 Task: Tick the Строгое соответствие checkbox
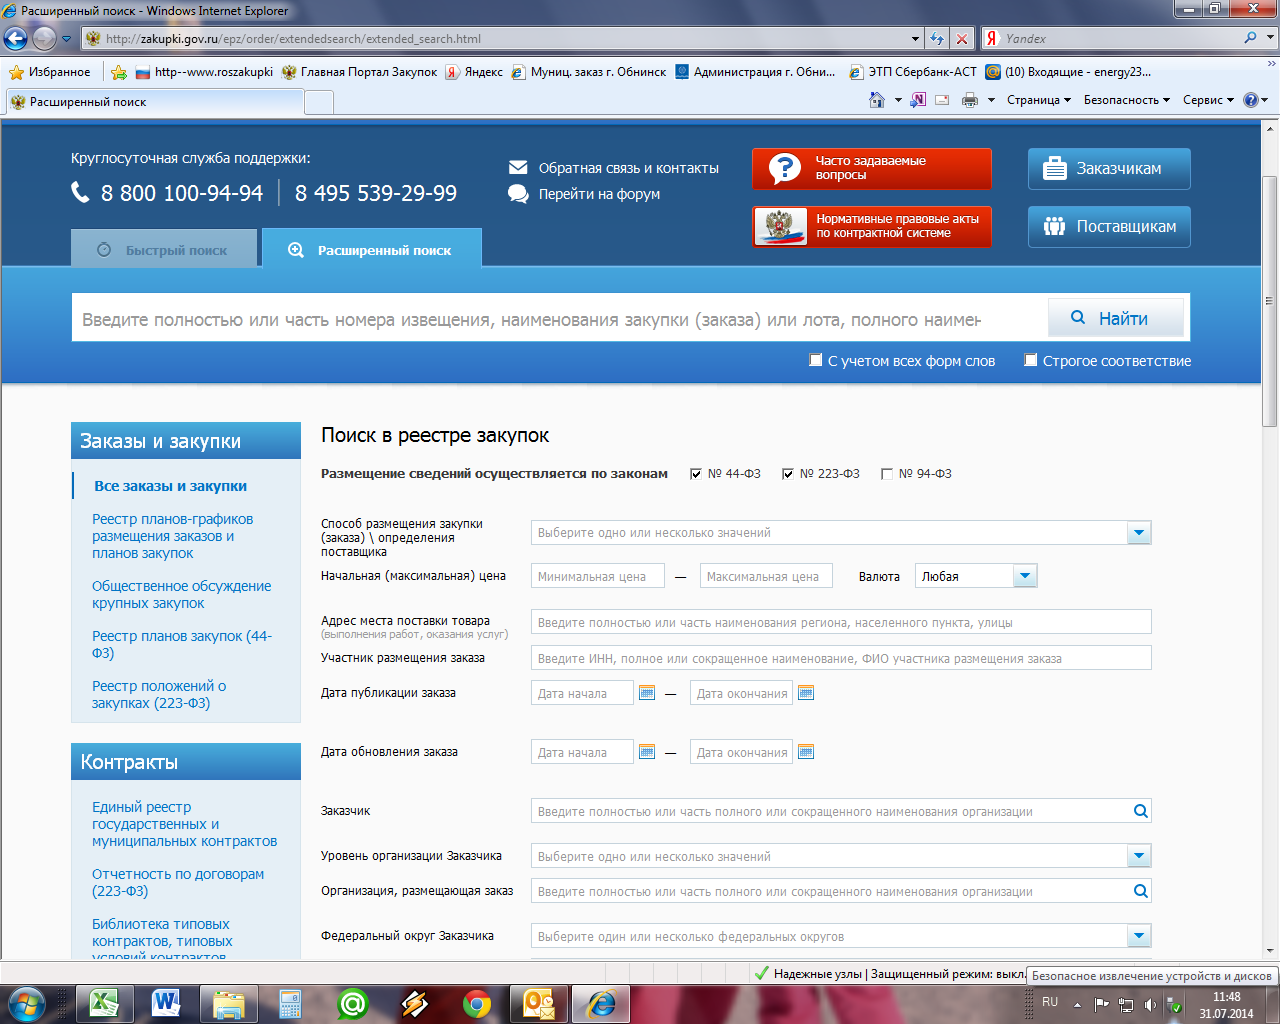pyautogui.click(x=1031, y=360)
